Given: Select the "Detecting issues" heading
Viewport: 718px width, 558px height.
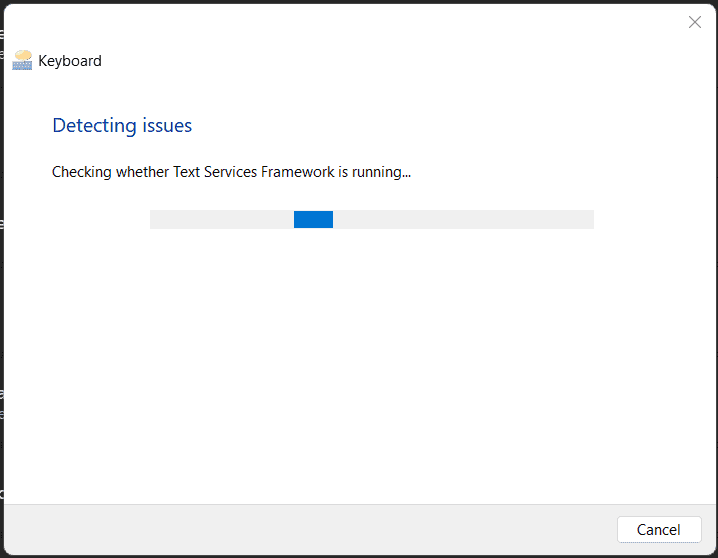Looking at the screenshot, I should [122, 126].
